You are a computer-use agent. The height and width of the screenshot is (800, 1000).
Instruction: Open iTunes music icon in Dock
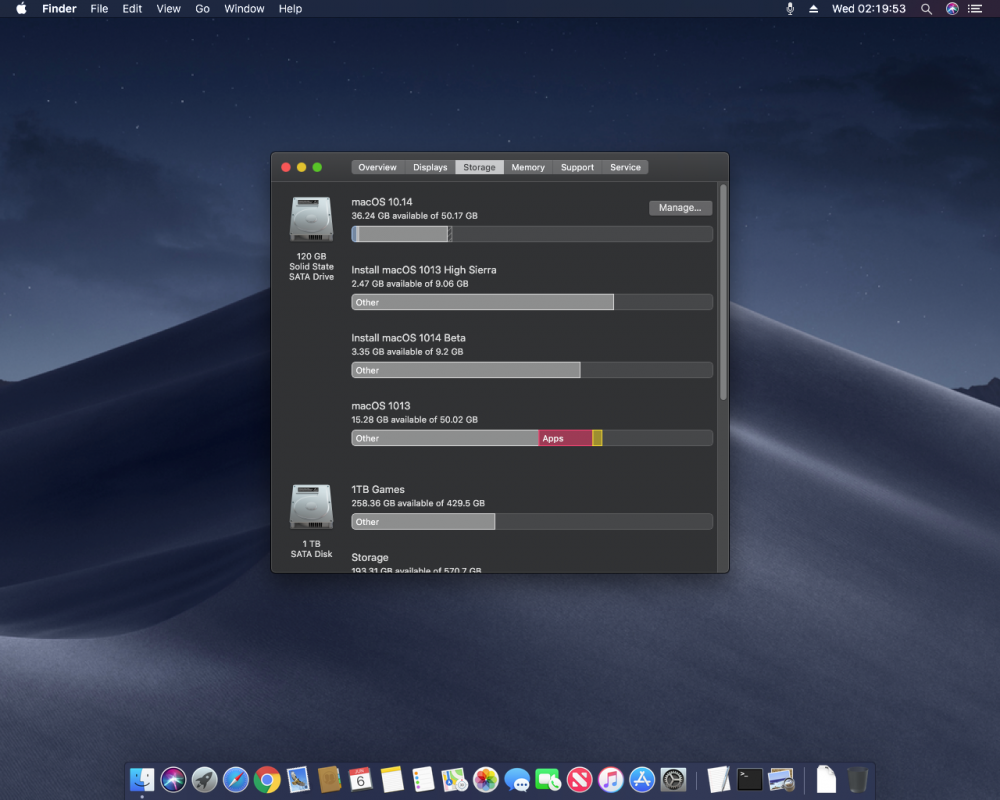[x=610, y=779]
